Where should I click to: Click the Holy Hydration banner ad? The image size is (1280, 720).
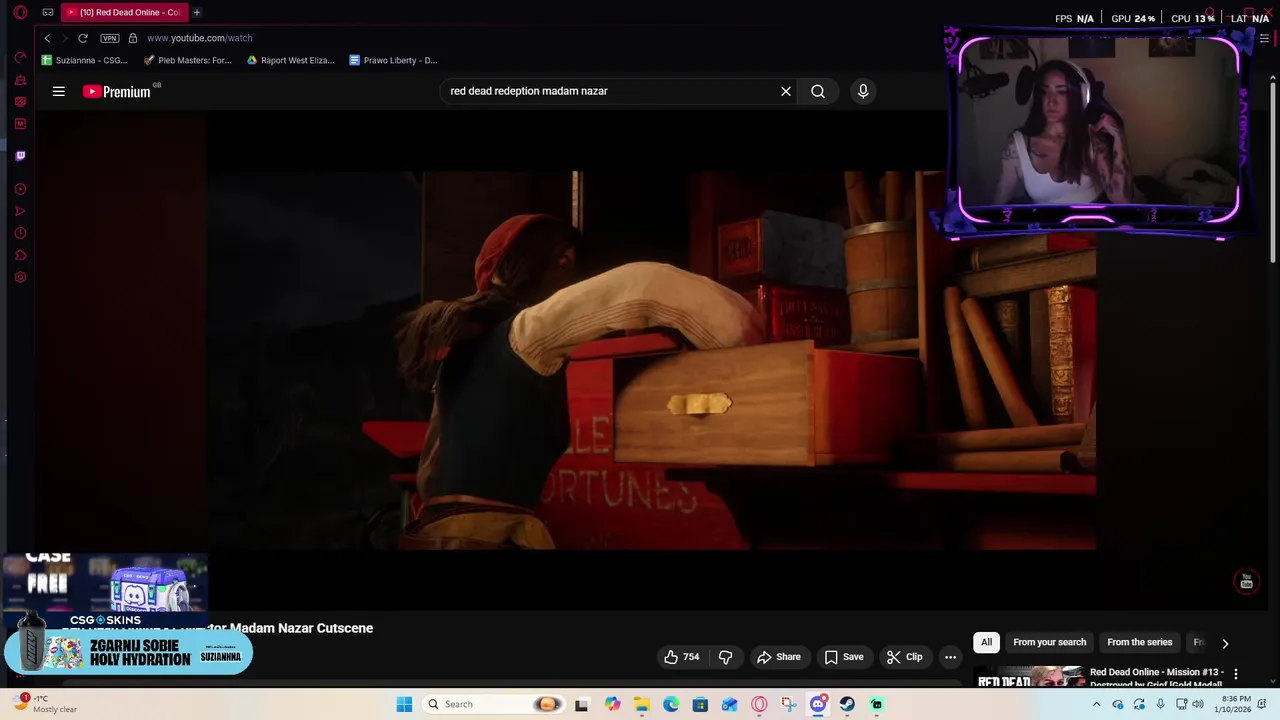(x=128, y=652)
